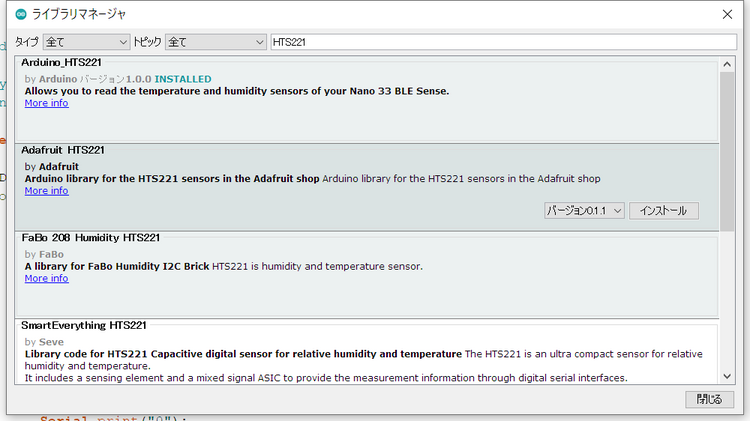Viewport: 750px width, 421px height.
Task: Close the Library Manager window with X
Action: [x=727, y=14]
